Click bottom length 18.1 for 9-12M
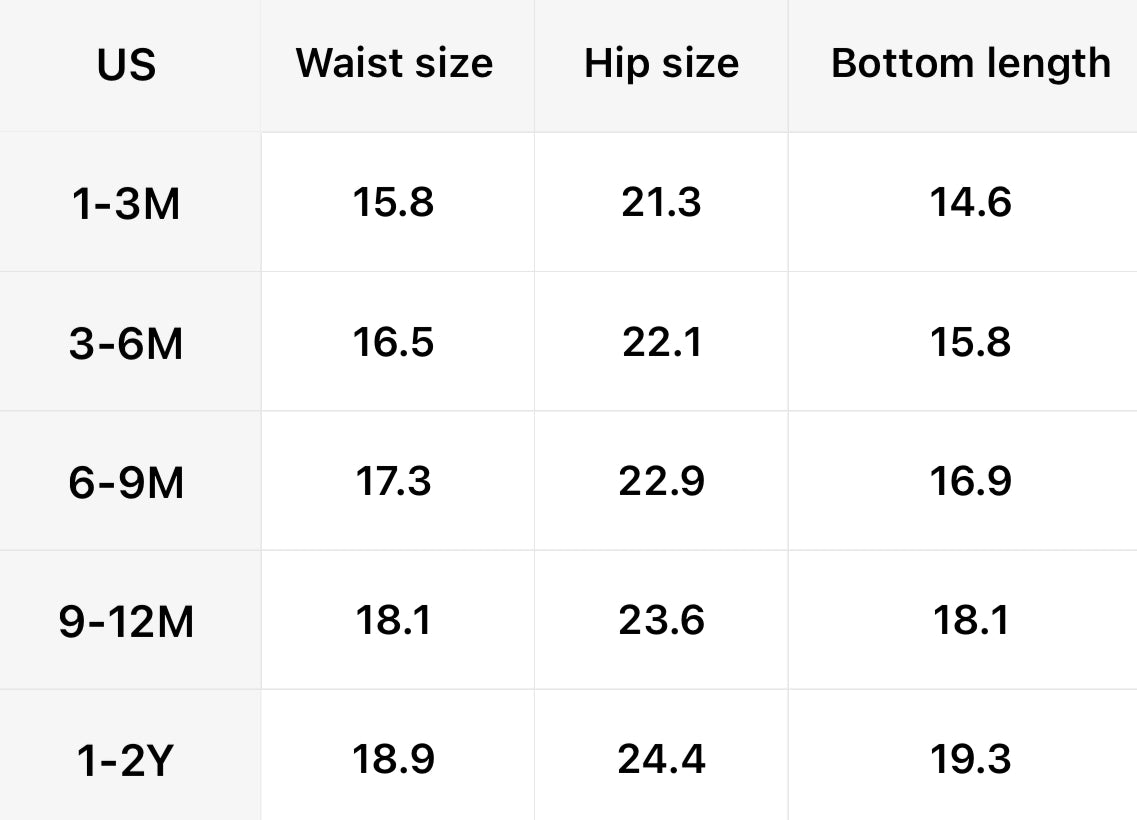The image size is (1137, 820). point(970,620)
